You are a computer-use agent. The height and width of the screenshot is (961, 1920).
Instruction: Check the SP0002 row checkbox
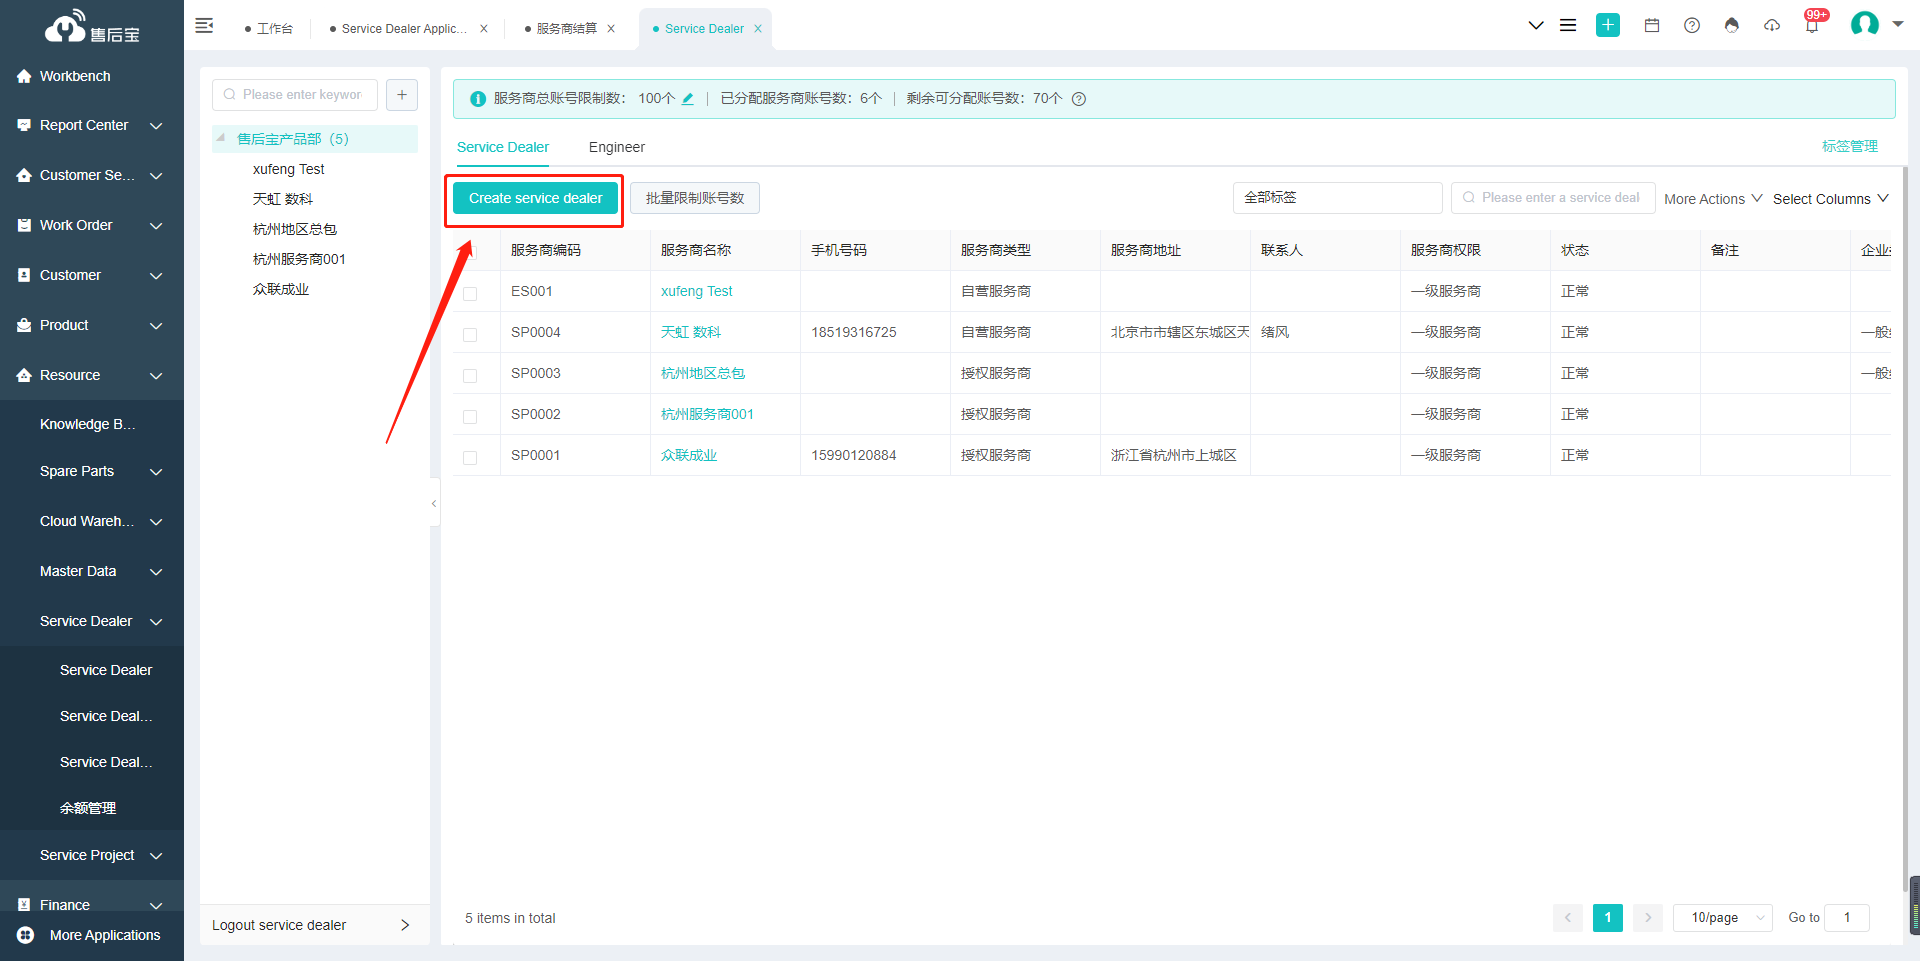(x=470, y=416)
